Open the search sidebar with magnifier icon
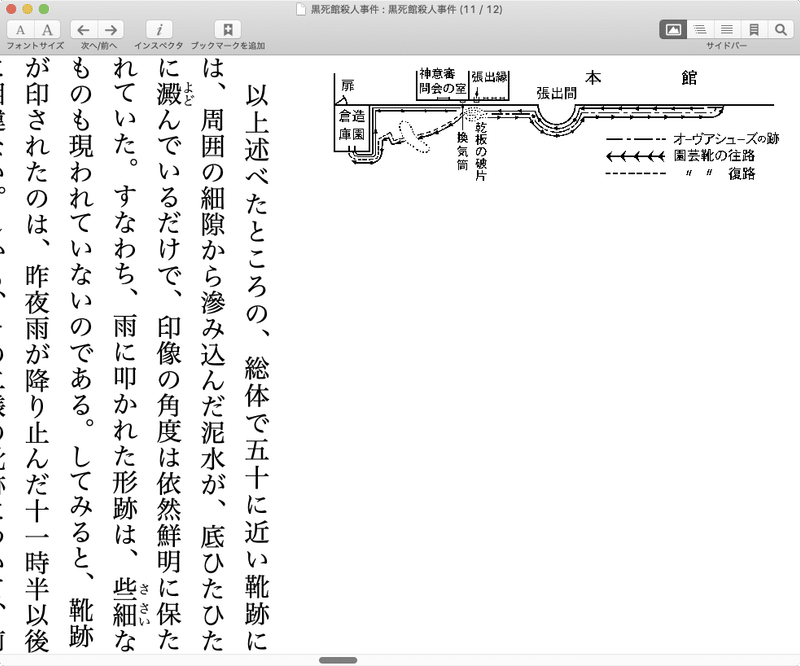Viewport: 800px width, 666px height. pos(781,30)
